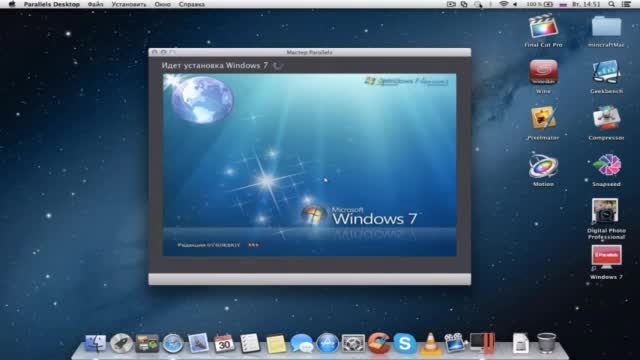Open the Wine desktop icon
640x360 pixels.
pyautogui.click(x=543, y=72)
